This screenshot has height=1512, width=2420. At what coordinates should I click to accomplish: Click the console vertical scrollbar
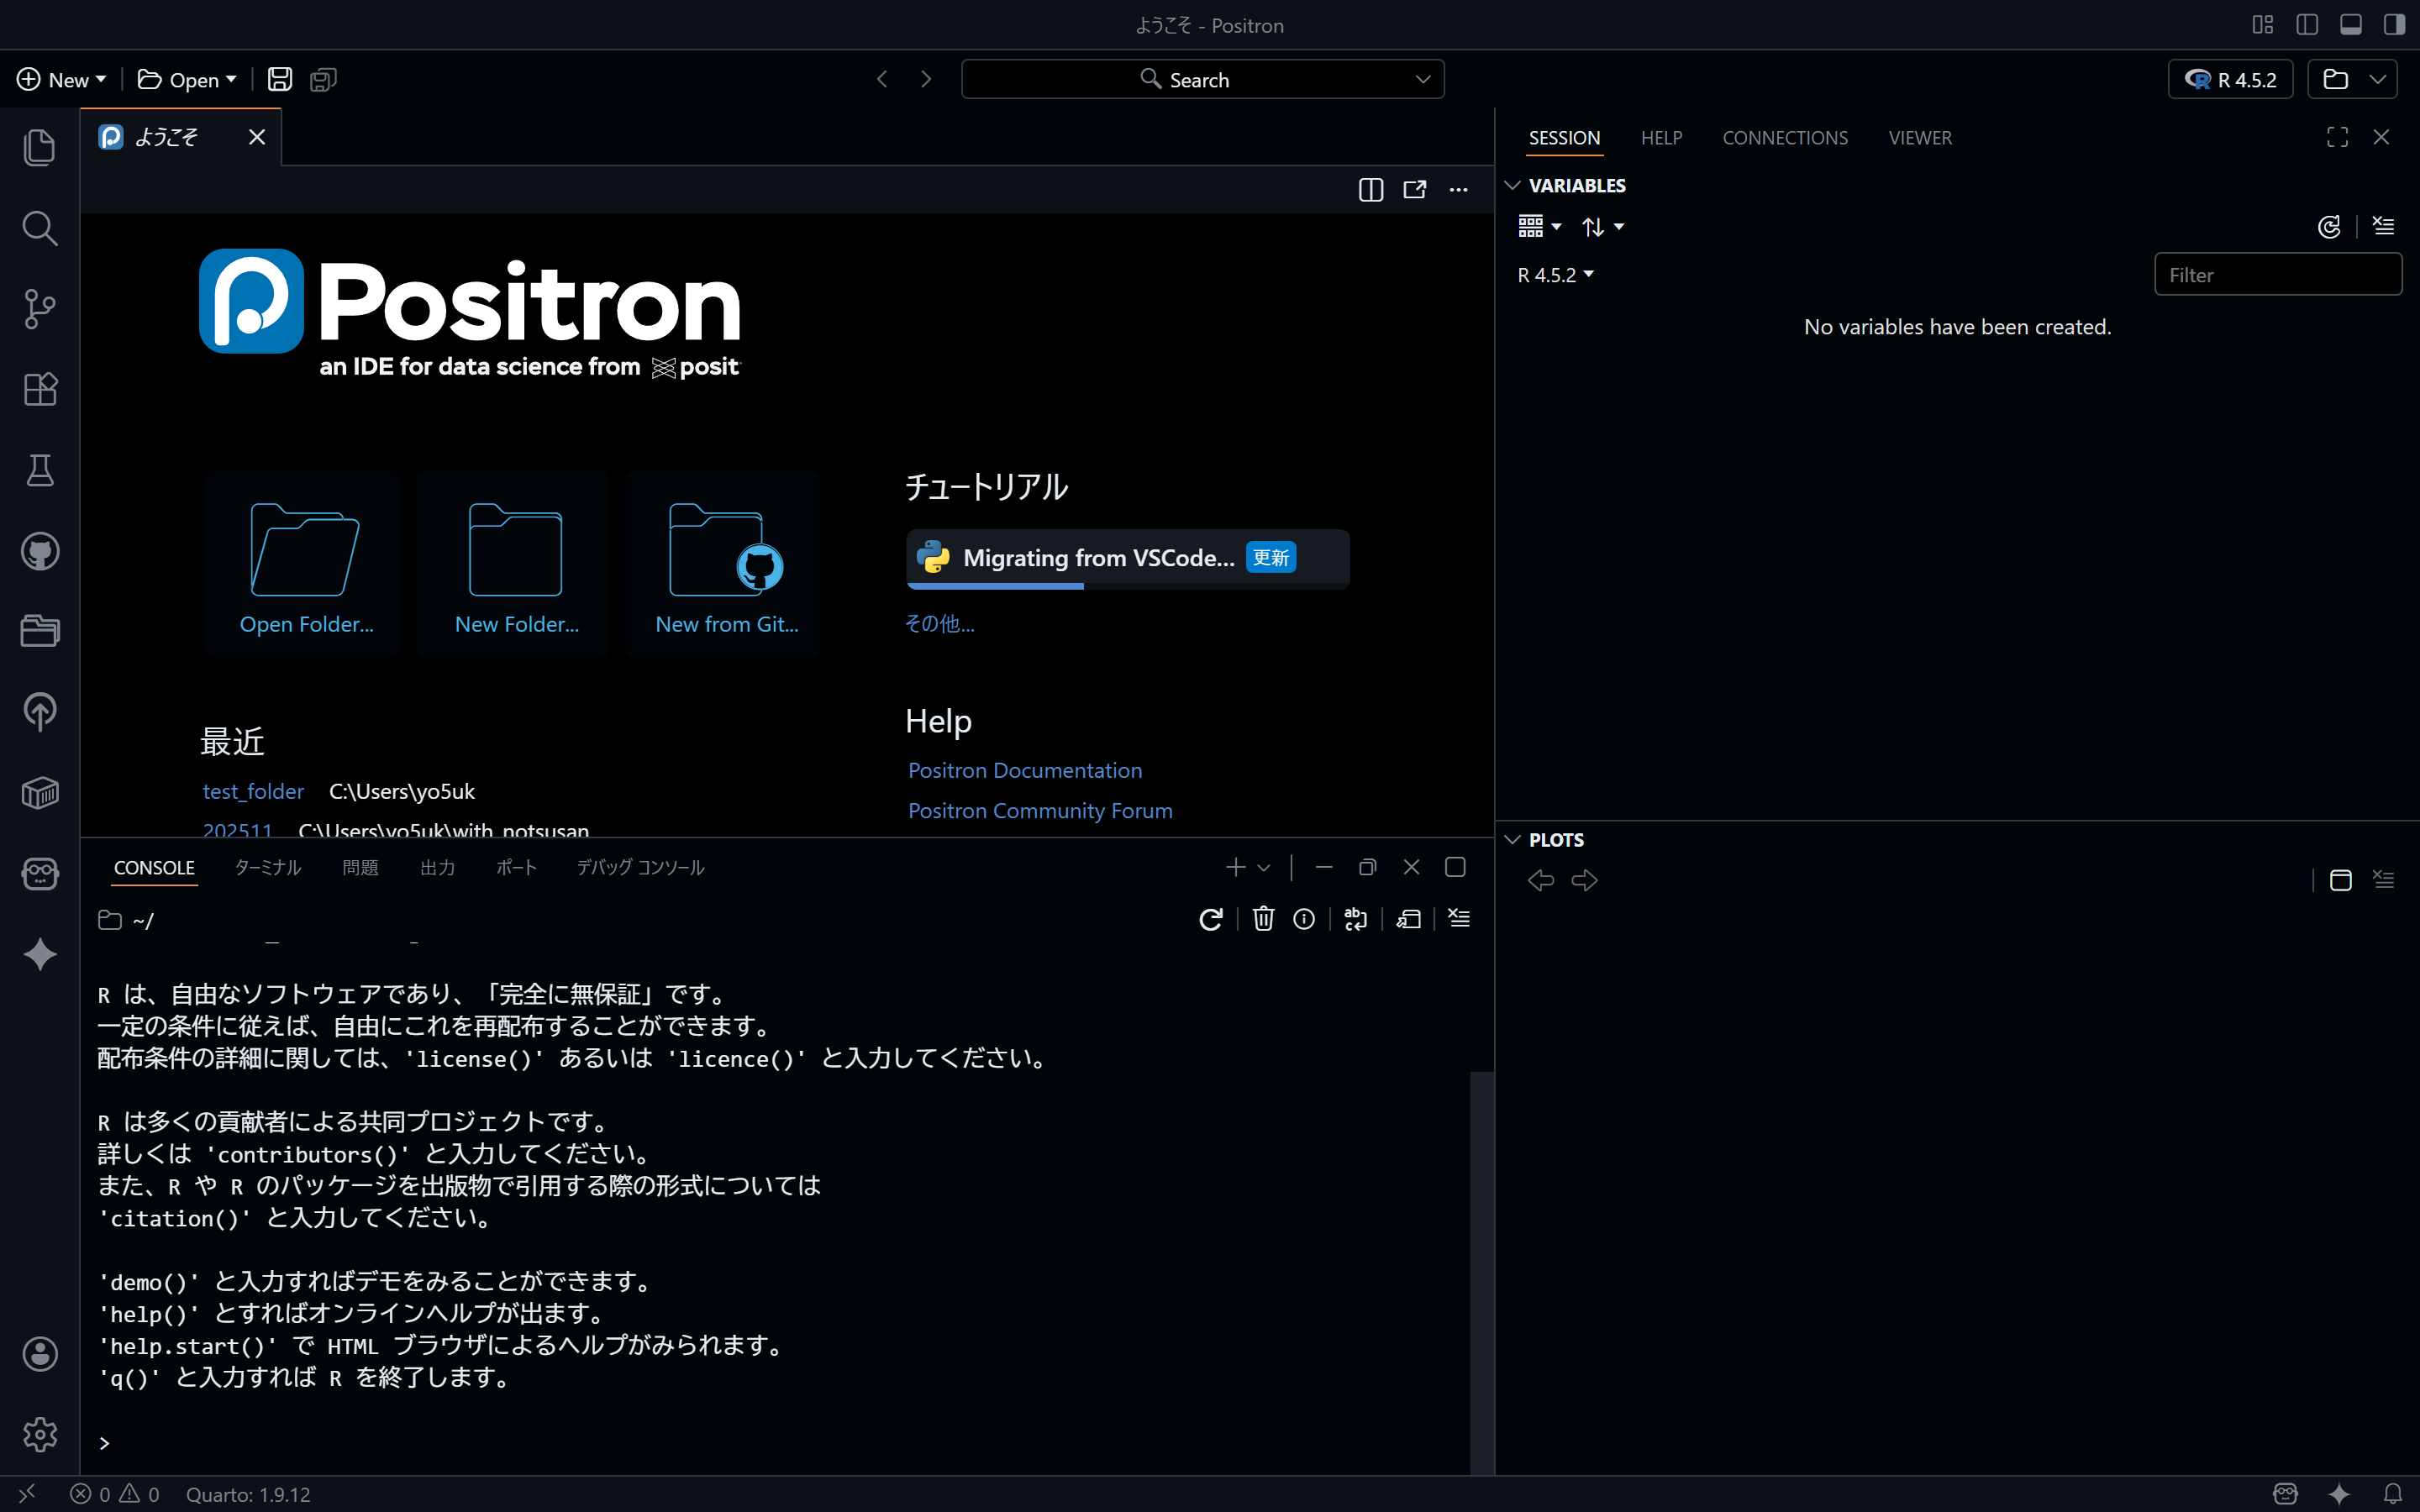(x=1482, y=1270)
